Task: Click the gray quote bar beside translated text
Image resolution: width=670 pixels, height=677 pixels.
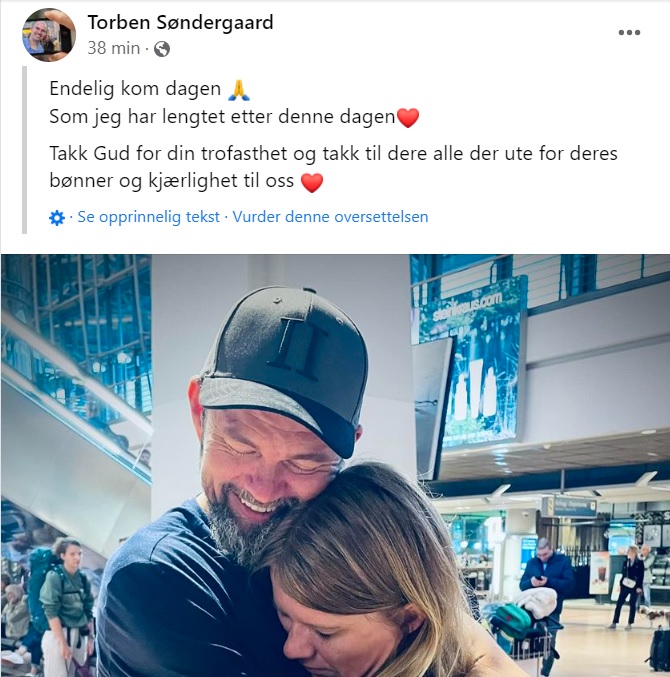Action: (25, 150)
